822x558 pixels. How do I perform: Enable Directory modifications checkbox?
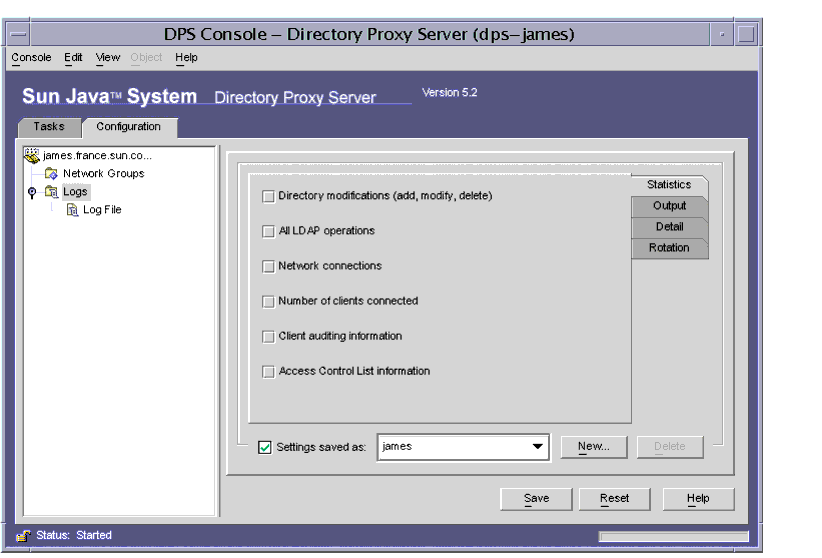point(268,196)
